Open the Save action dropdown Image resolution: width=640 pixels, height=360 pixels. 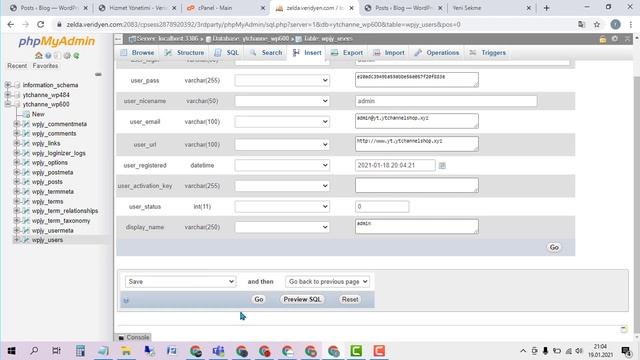coord(180,282)
